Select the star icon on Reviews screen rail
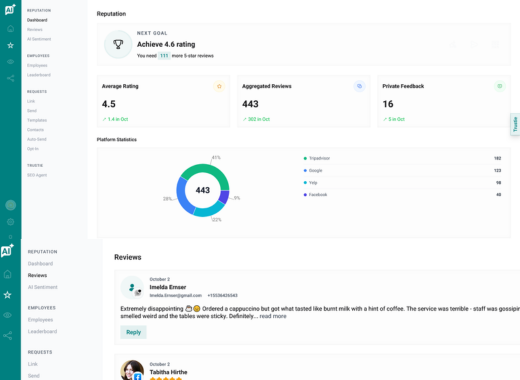Viewport: 520px width, 380px height. [x=7, y=295]
